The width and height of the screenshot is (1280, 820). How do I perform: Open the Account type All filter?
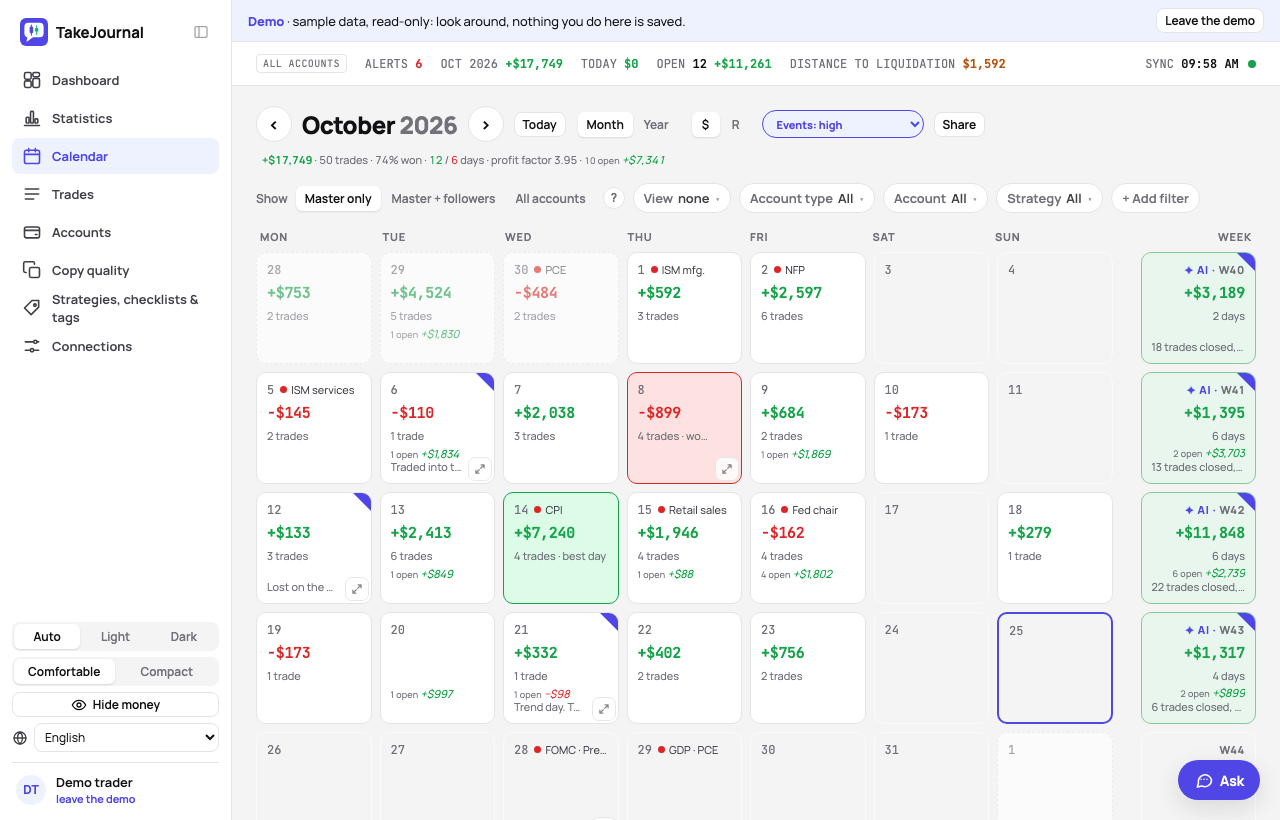[x=807, y=198]
